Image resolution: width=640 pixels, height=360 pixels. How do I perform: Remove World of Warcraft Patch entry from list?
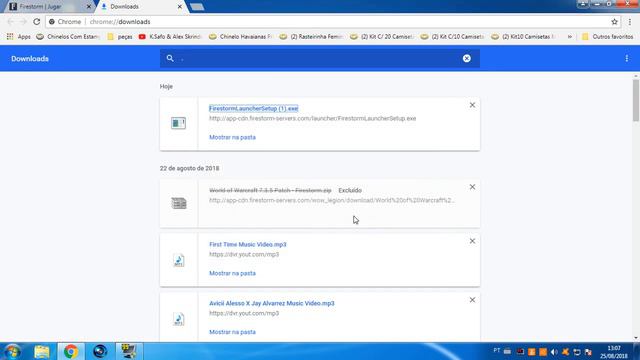[472, 187]
